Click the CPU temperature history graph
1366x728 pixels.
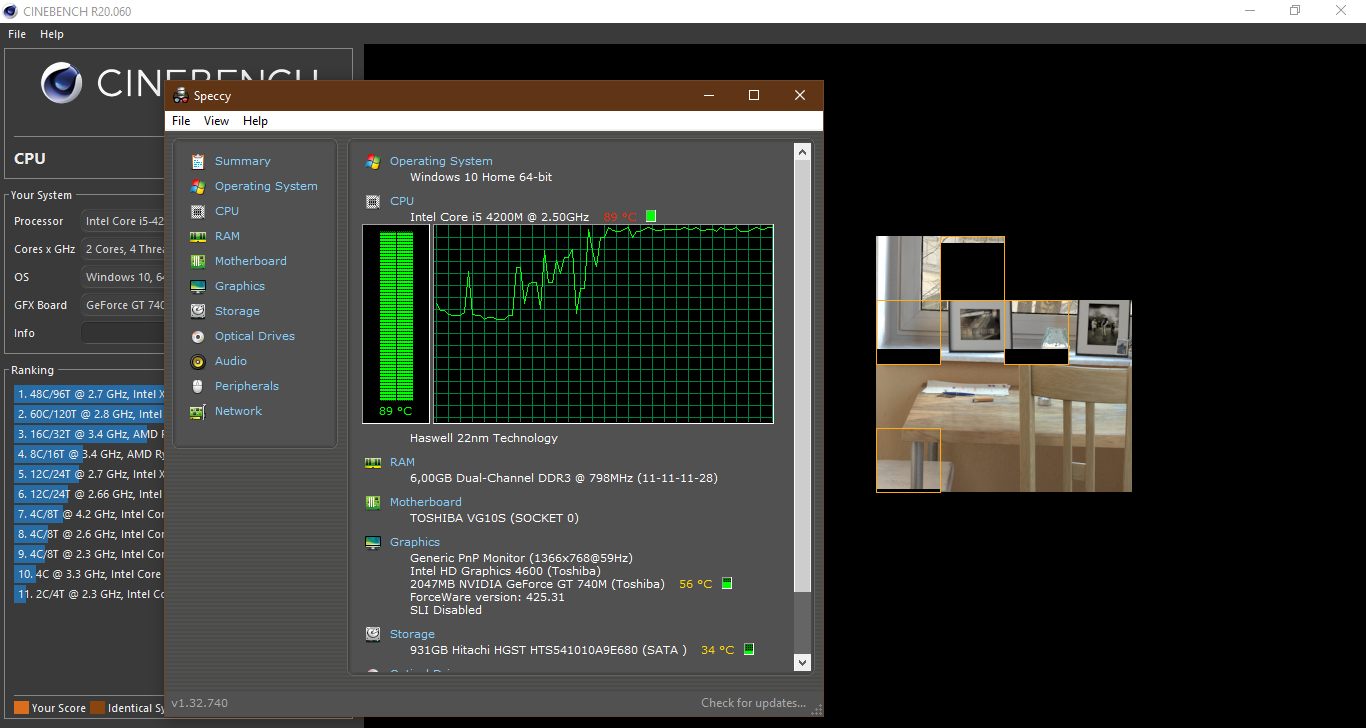click(x=604, y=324)
